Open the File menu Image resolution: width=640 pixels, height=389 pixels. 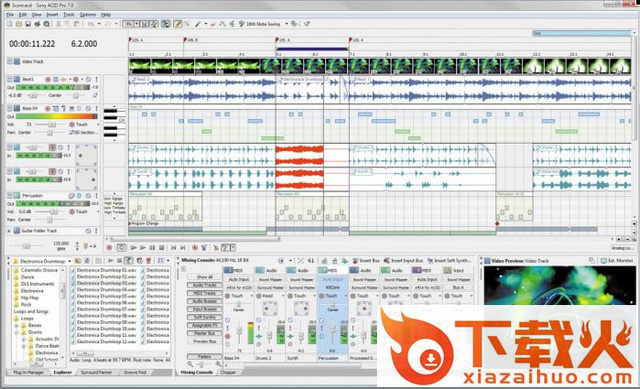point(10,15)
